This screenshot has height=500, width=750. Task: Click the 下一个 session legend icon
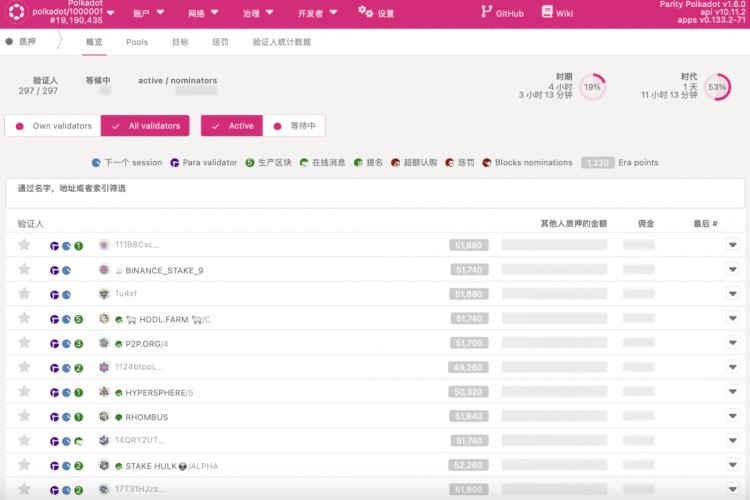(96, 163)
